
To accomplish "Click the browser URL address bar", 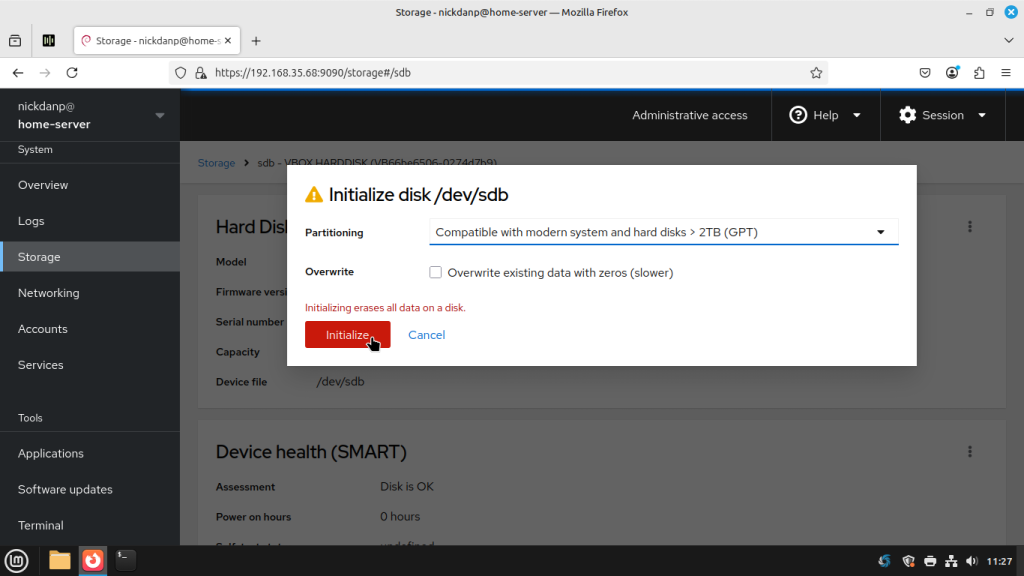I will click(500, 73).
